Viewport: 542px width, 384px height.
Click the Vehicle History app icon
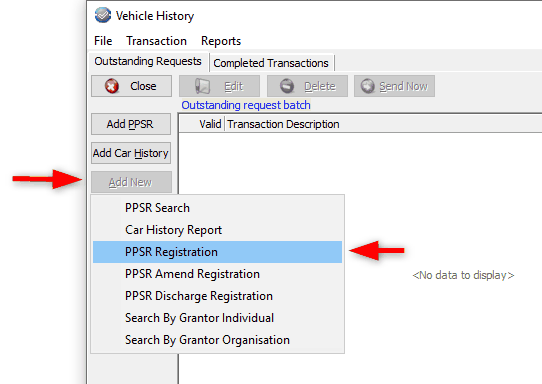(103, 16)
